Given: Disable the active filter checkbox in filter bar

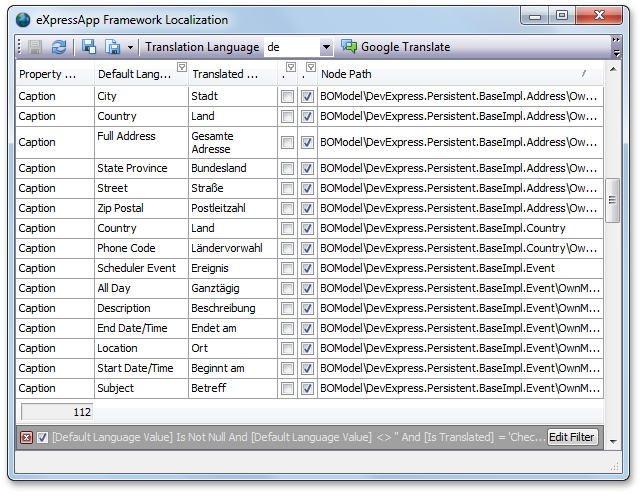Looking at the screenshot, I should coord(42,438).
